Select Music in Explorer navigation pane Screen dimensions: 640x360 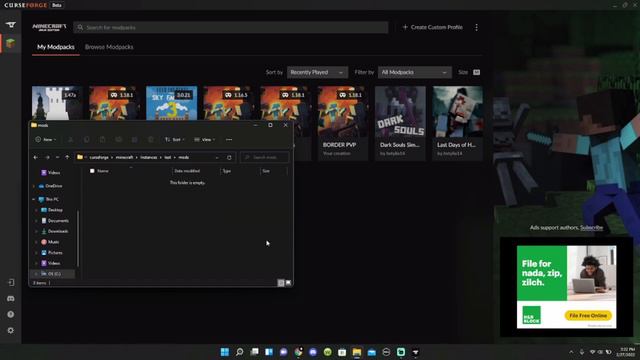click(x=51, y=242)
